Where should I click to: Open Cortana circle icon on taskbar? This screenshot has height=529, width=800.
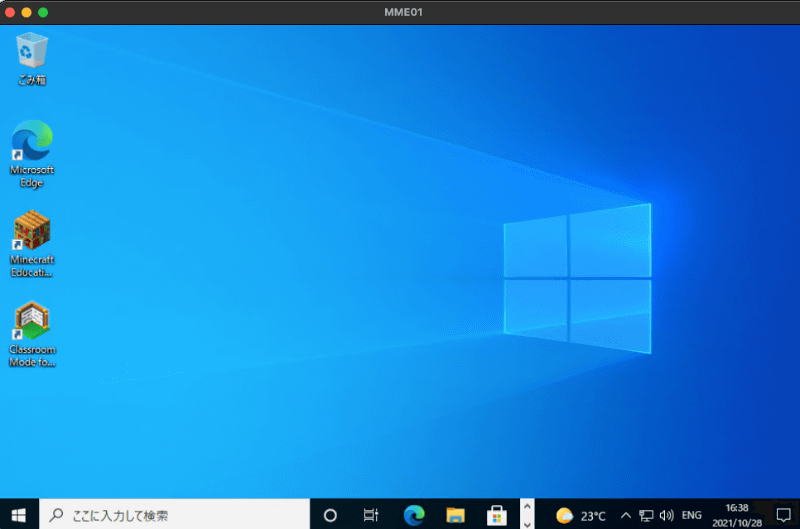[x=330, y=515]
